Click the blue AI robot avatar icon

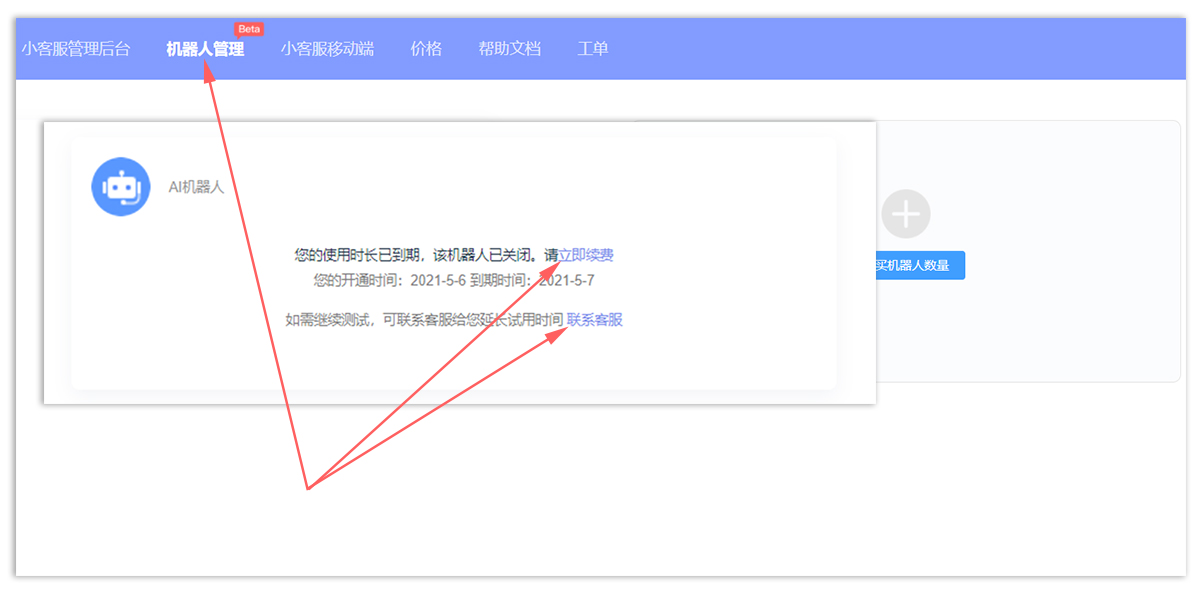coord(121,187)
